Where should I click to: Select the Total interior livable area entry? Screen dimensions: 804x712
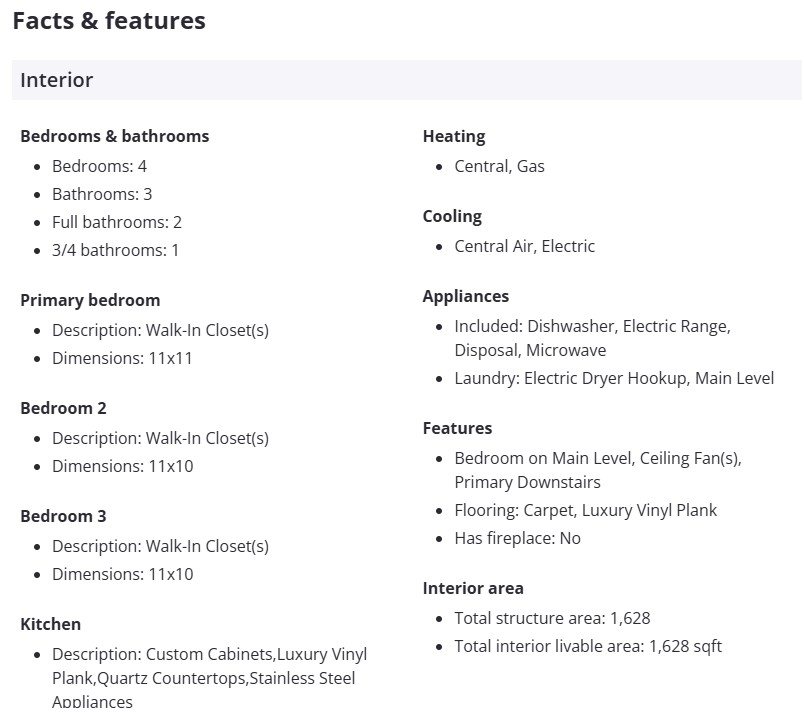[587, 646]
